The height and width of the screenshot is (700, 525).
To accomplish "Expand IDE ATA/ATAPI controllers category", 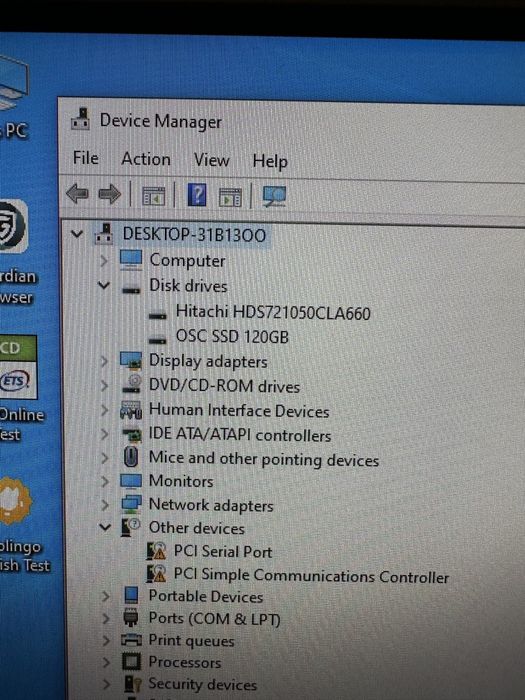I will click(104, 434).
